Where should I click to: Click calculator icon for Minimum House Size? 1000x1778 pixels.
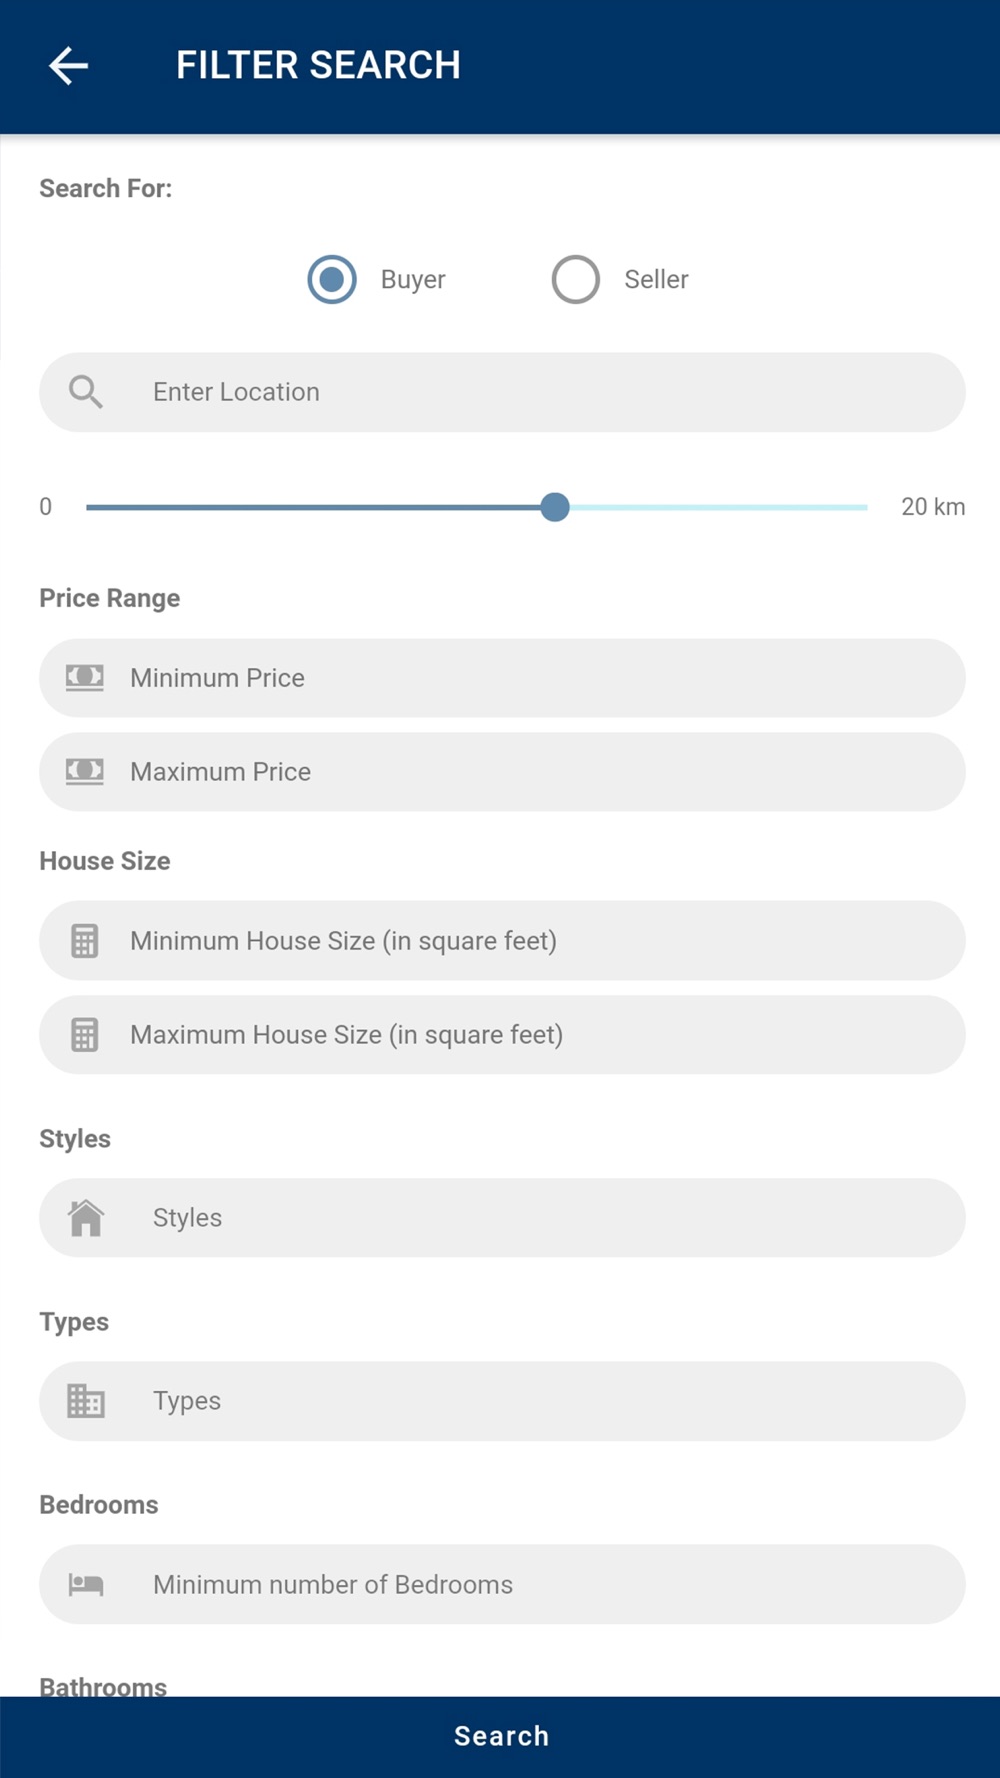pyautogui.click(x=85, y=941)
